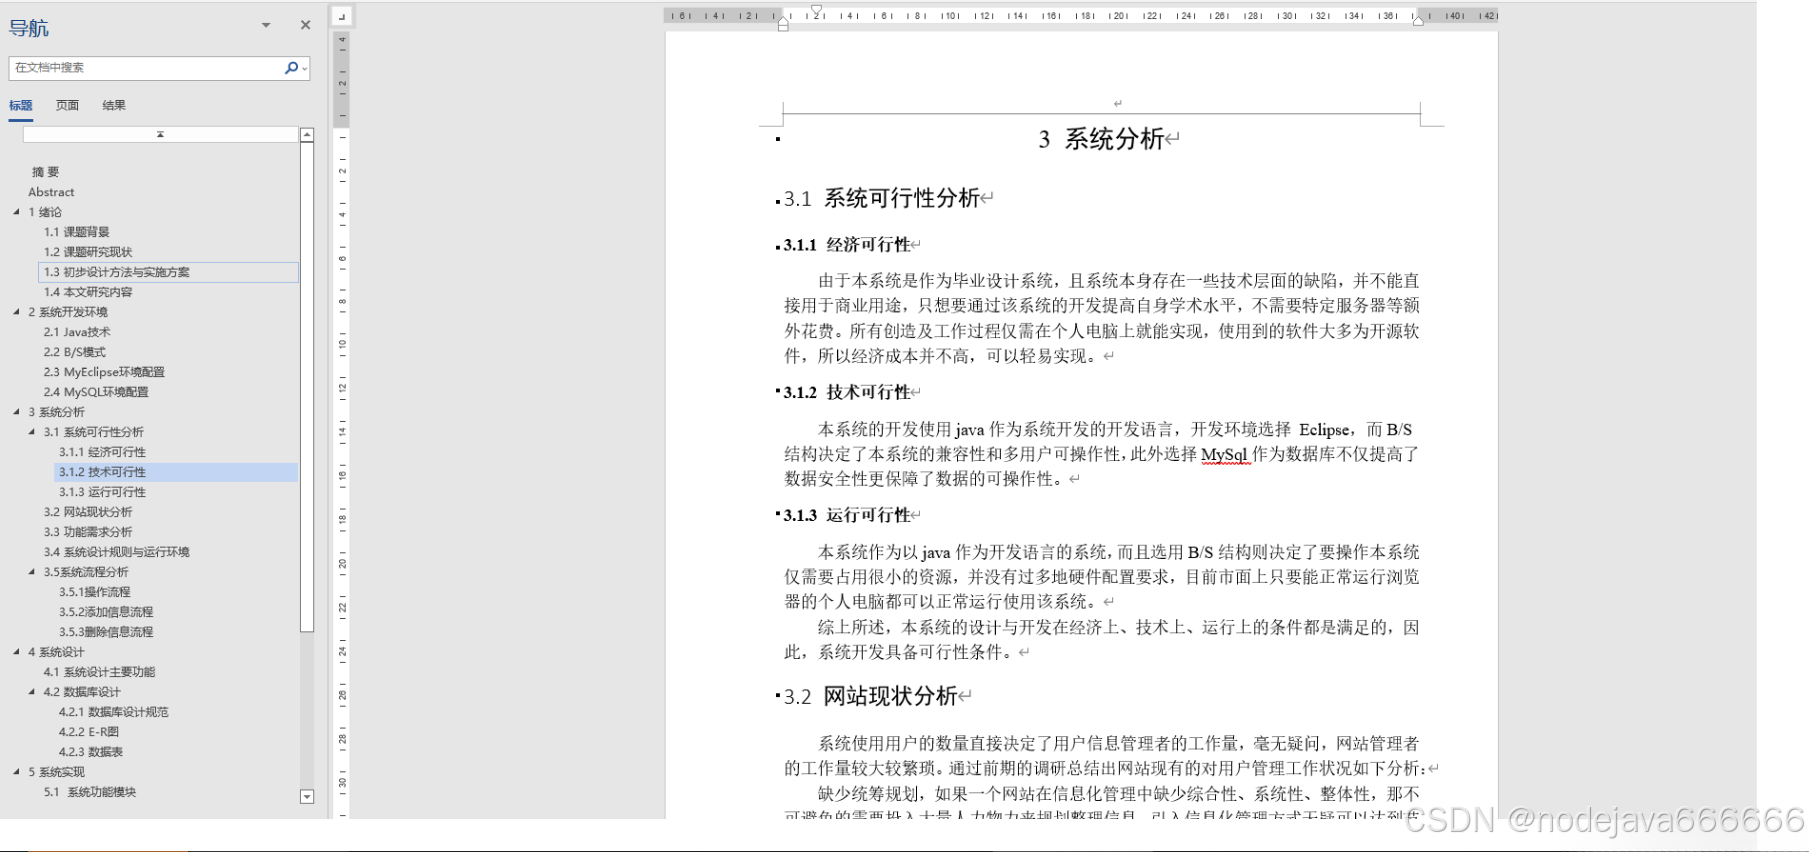
Task: Switch to the 页面 tab
Action: click(x=67, y=105)
